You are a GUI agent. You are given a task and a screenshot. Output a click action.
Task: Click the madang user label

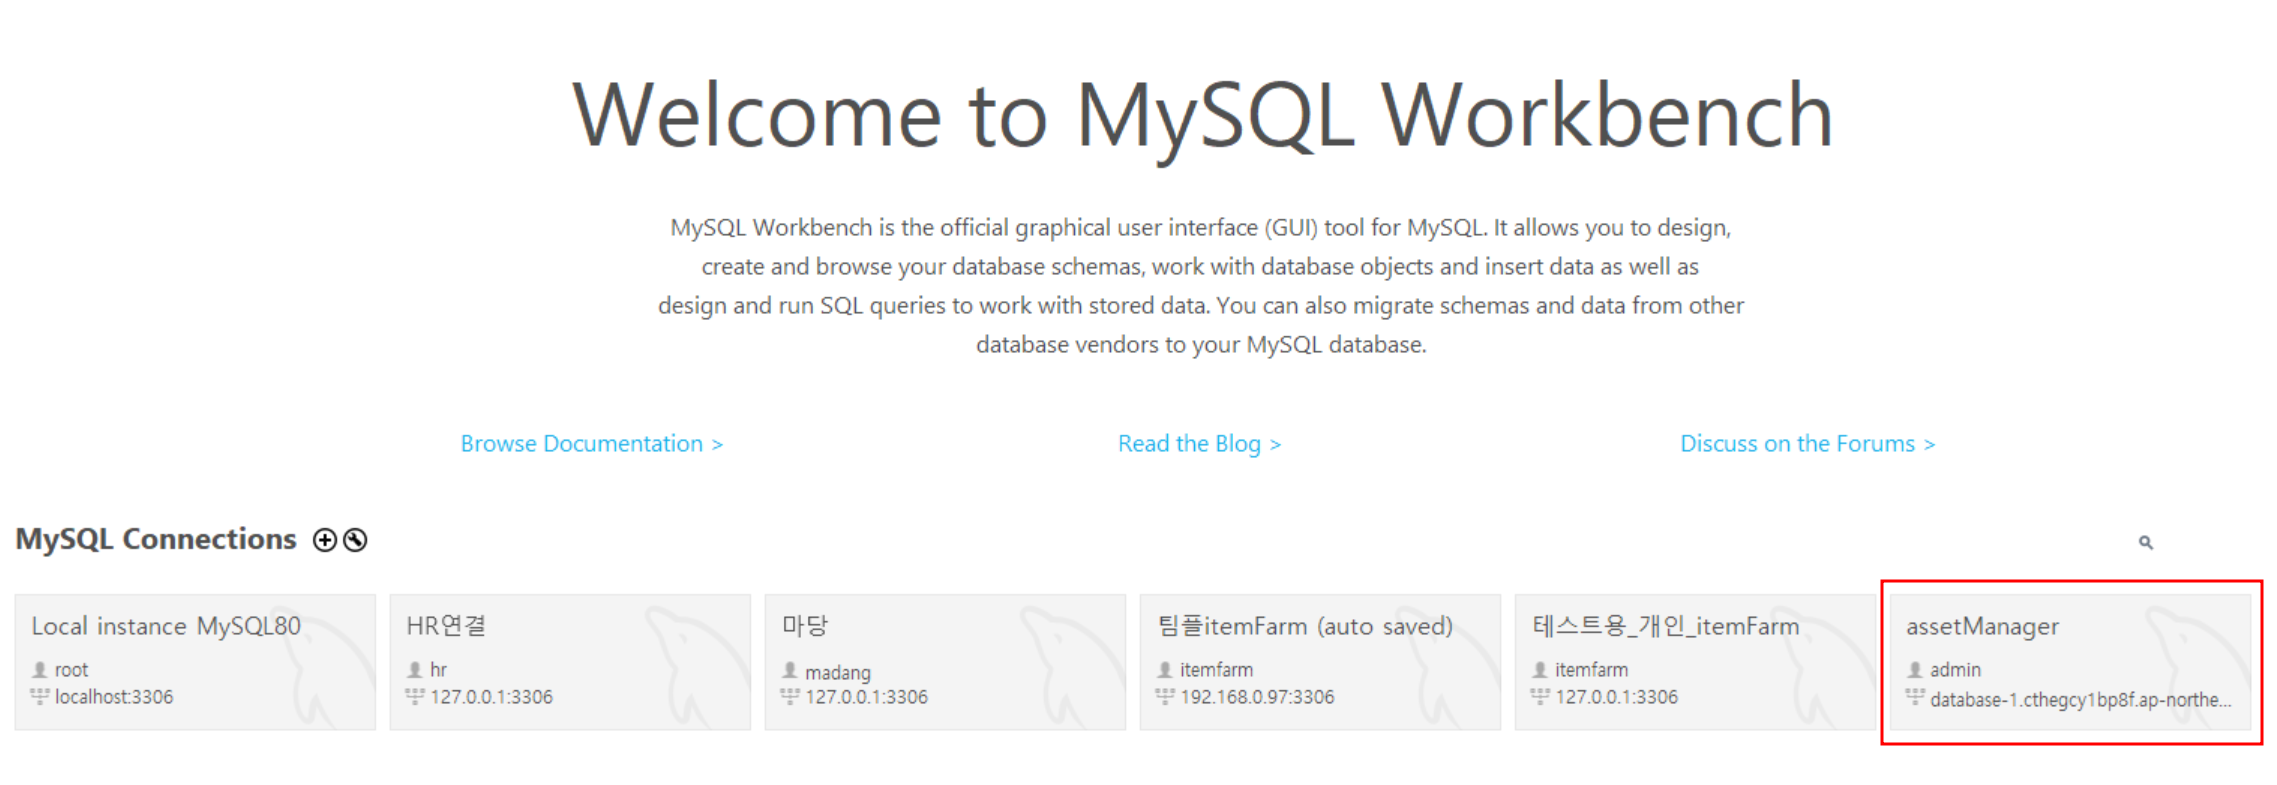(x=838, y=672)
